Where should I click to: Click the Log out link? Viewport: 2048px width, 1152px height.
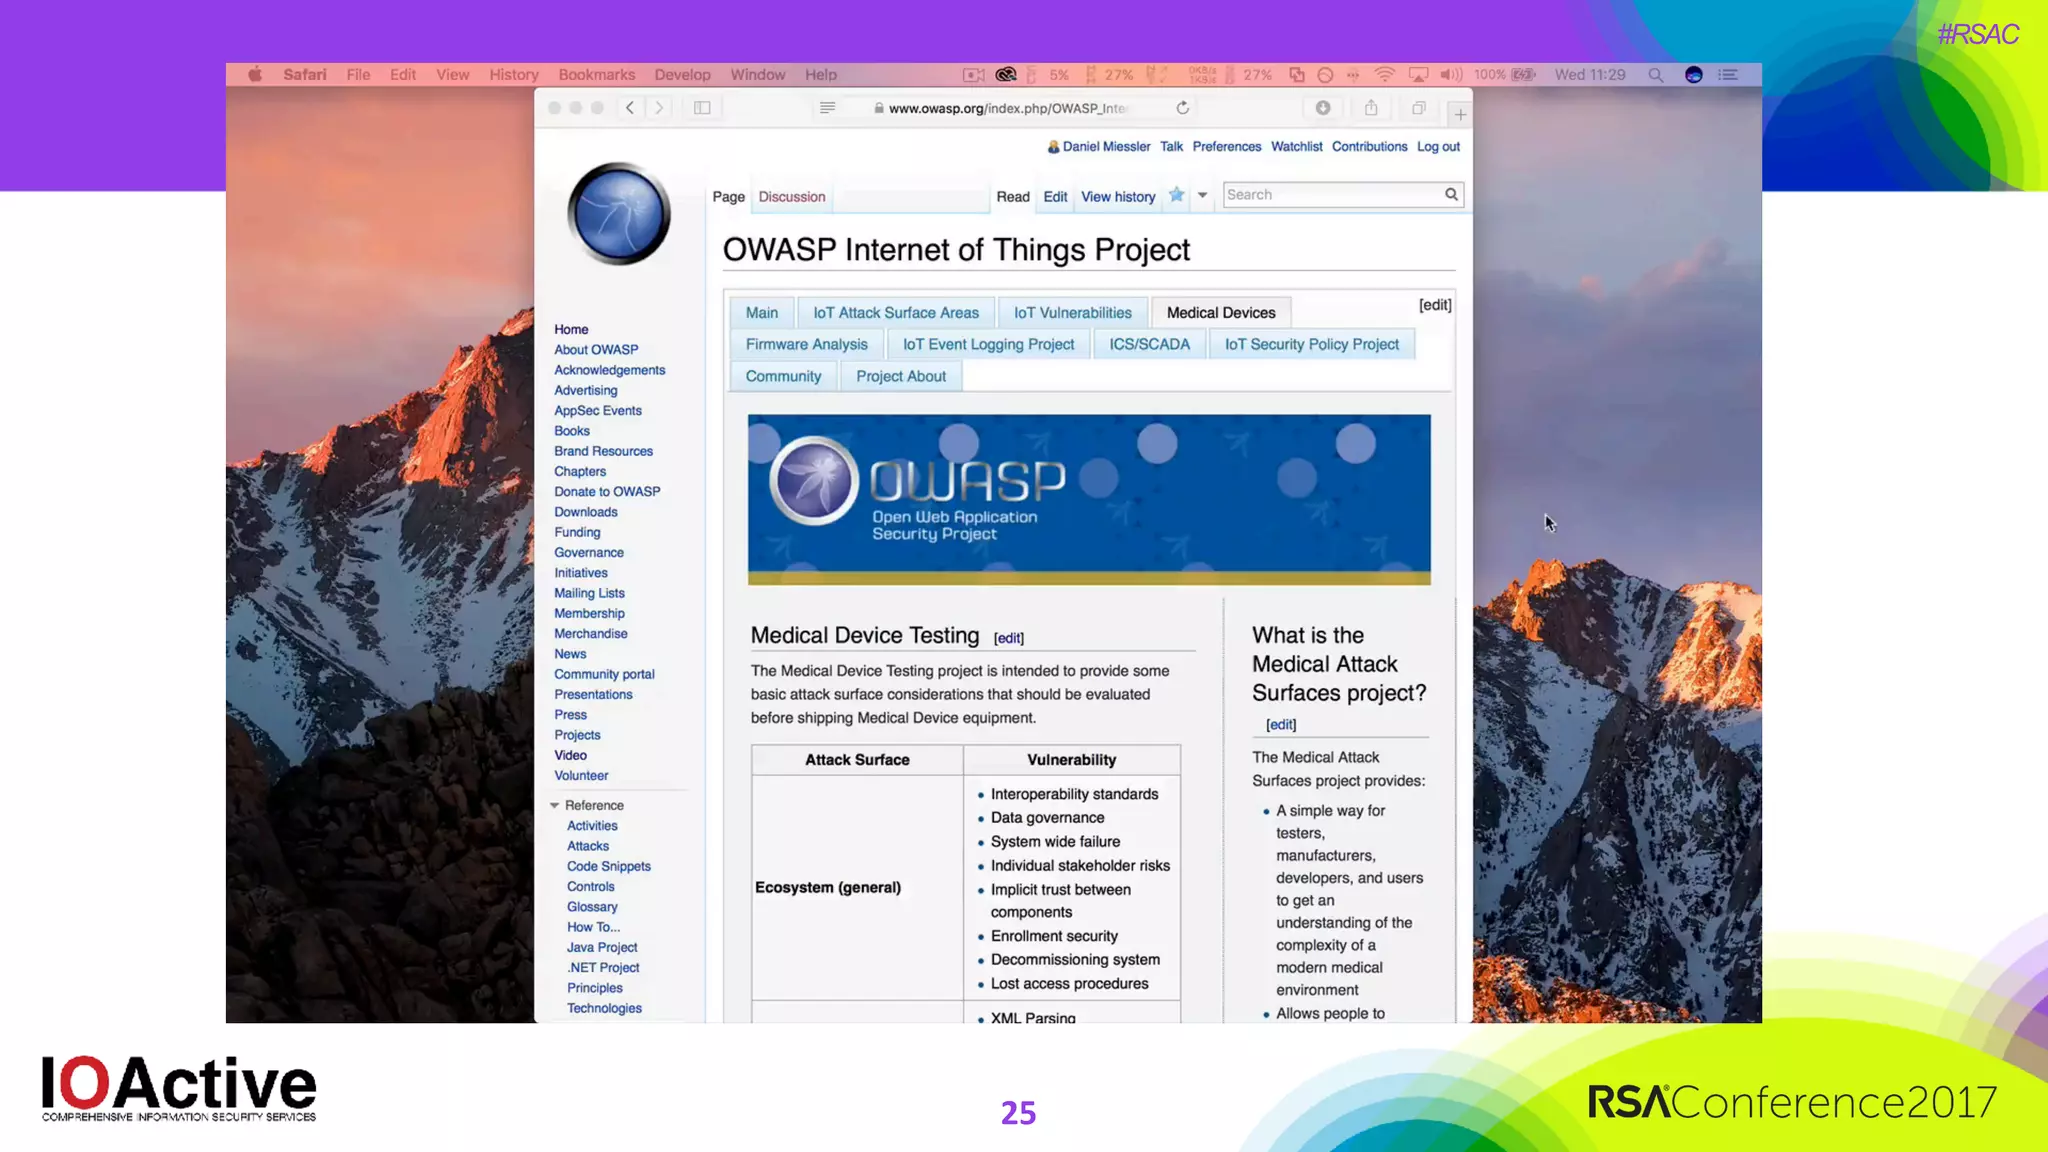[1437, 146]
